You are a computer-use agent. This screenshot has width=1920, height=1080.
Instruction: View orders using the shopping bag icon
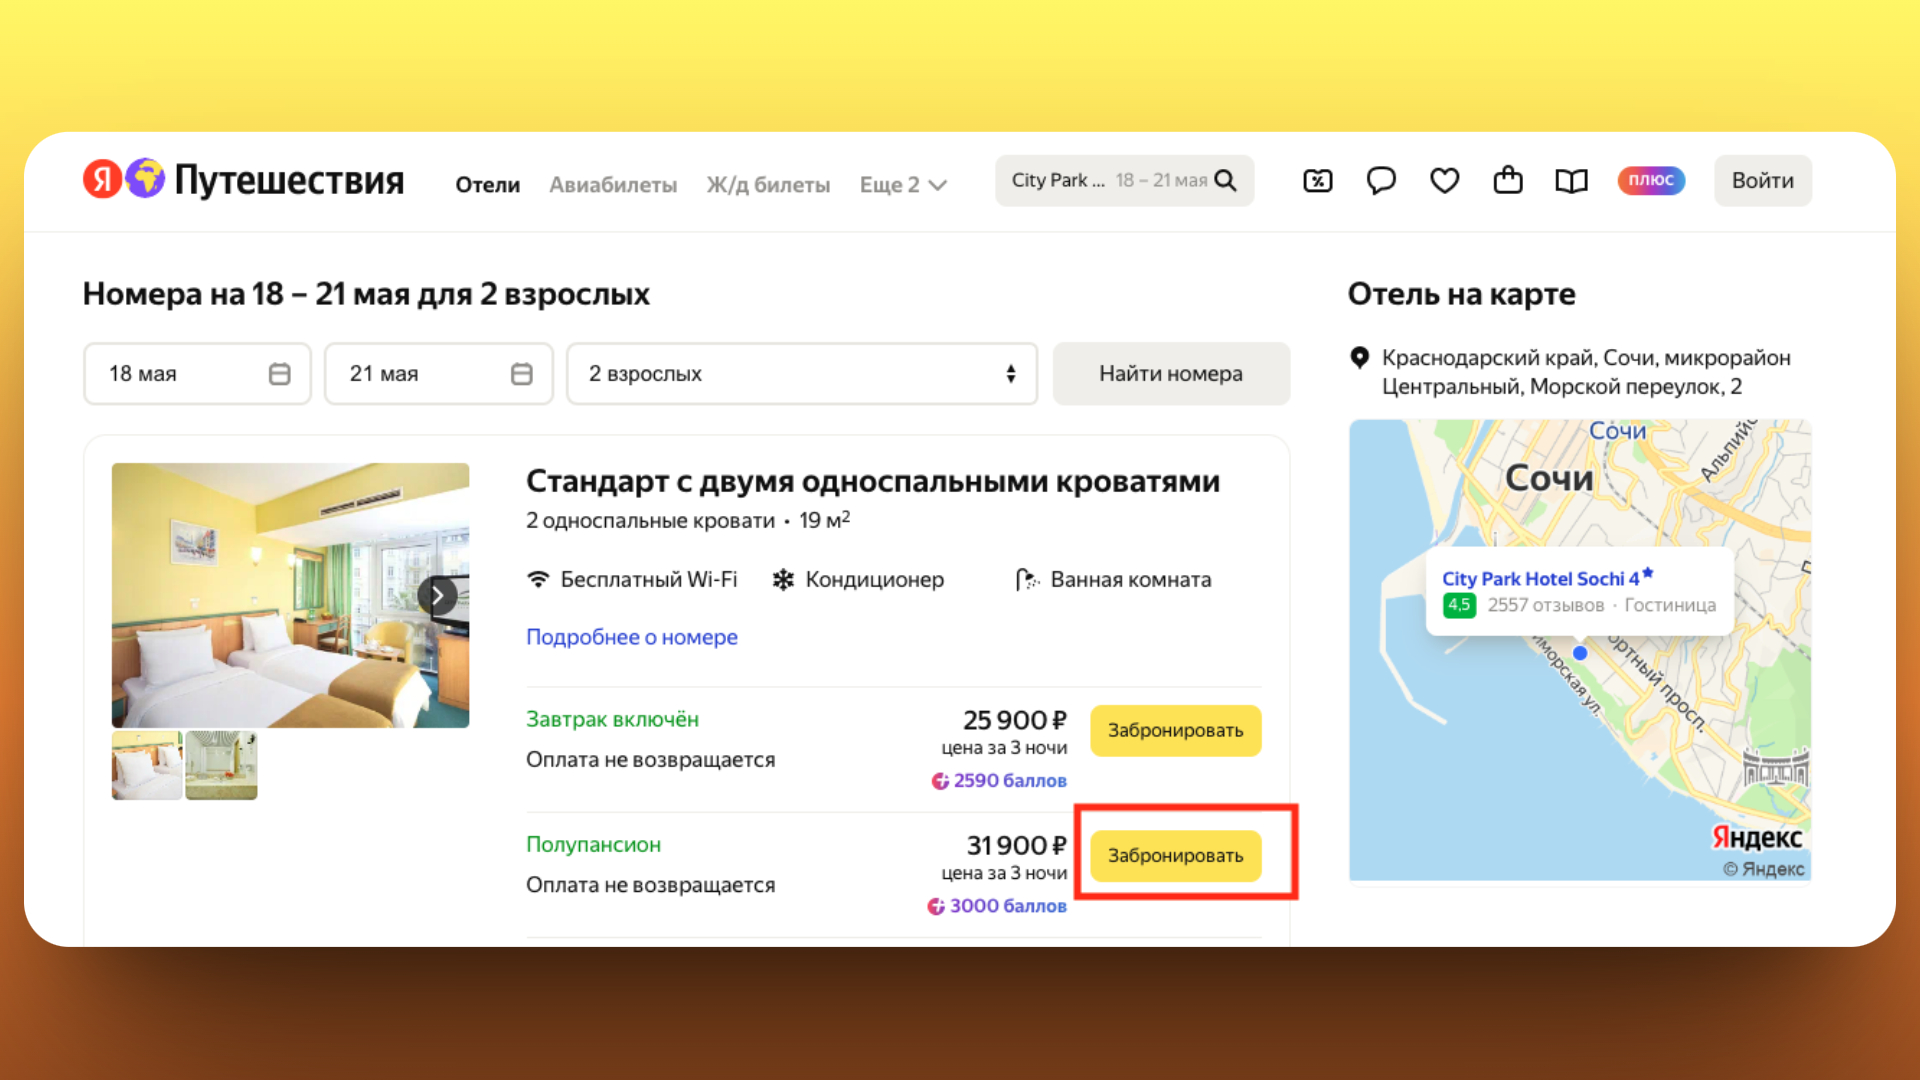point(1507,180)
